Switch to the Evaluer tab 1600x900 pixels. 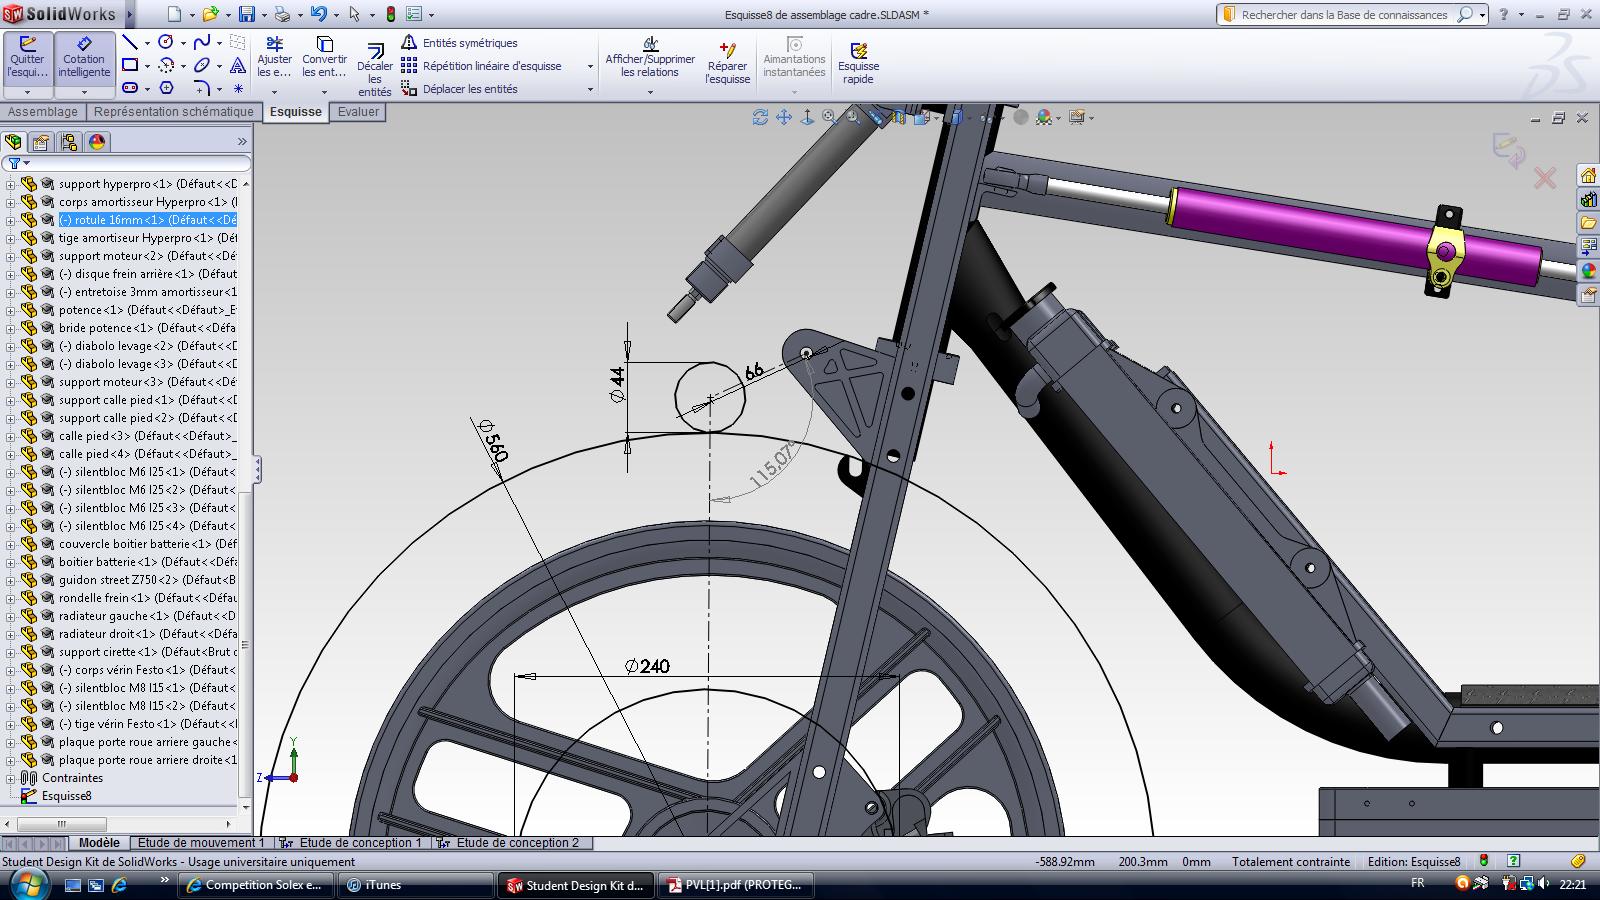click(358, 112)
